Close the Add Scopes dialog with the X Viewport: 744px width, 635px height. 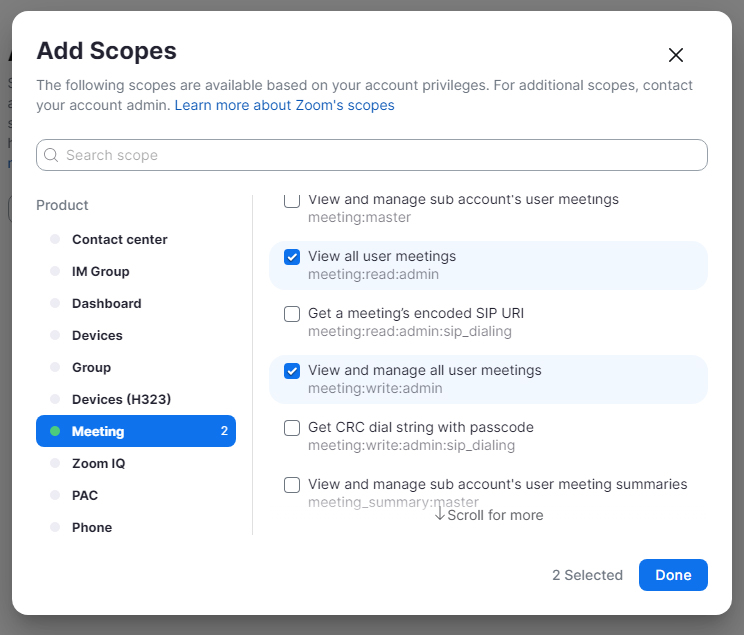[x=676, y=55]
